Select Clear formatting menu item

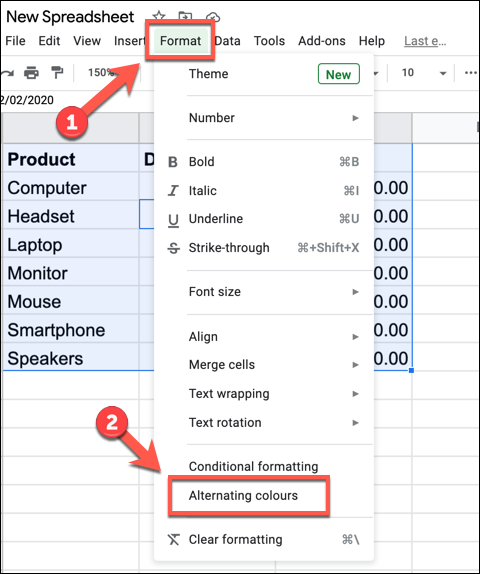click(x=264, y=540)
